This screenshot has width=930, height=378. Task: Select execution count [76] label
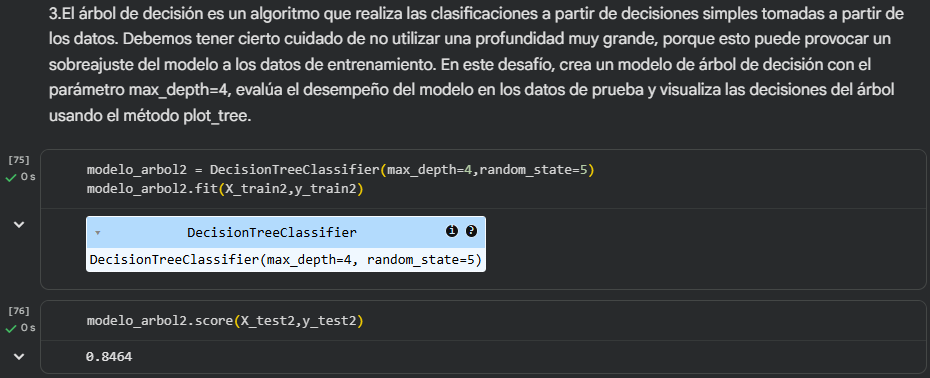click(x=19, y=311)
